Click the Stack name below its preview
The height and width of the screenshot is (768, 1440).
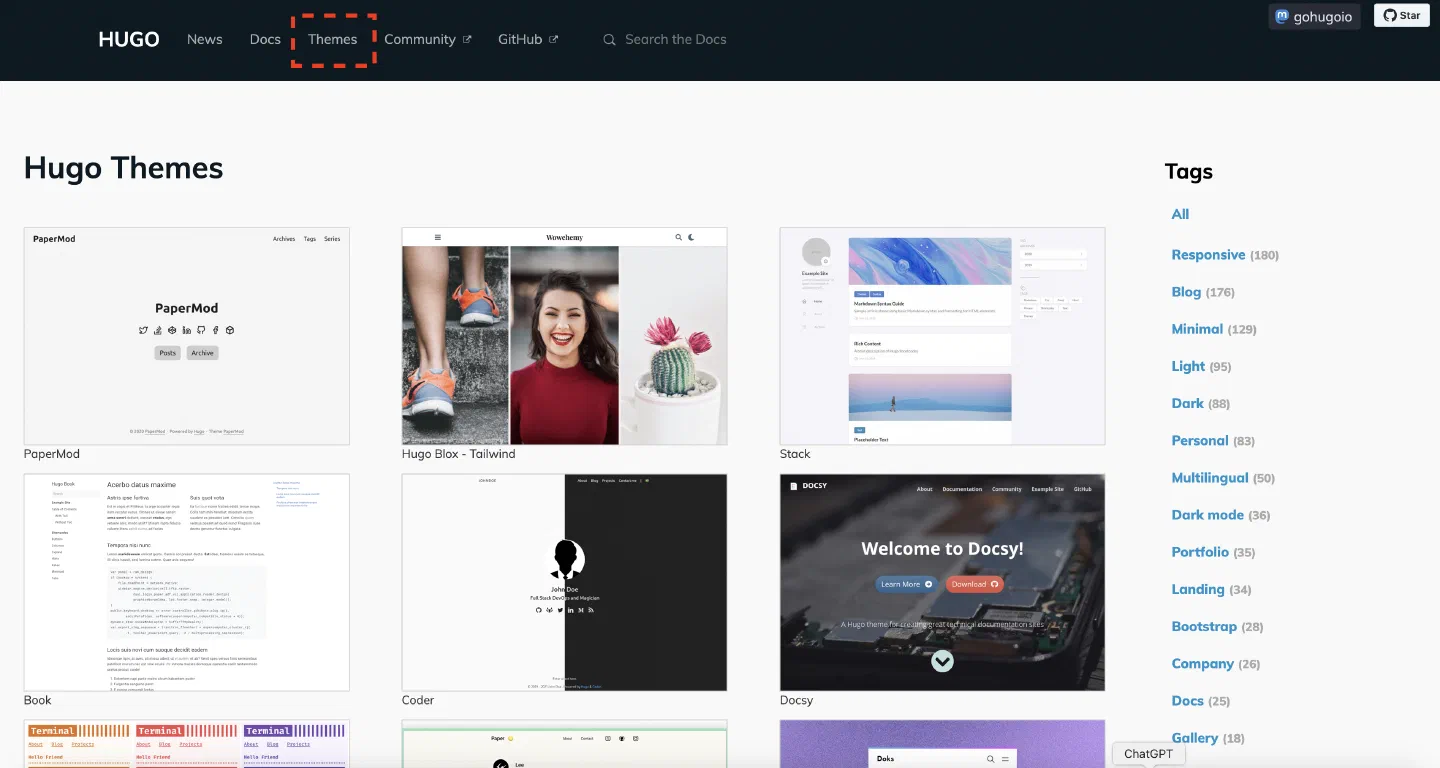[795, 454]
